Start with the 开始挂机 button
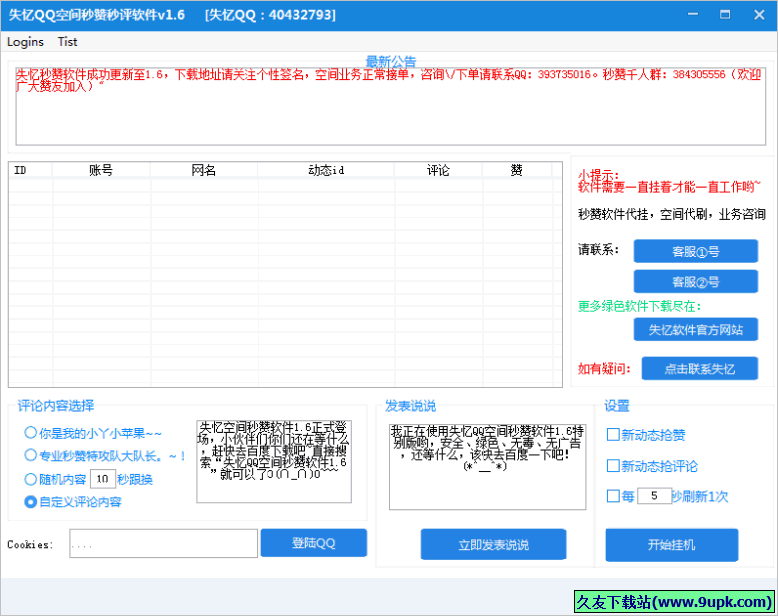The image size is (778, 616). click(671, 545)
